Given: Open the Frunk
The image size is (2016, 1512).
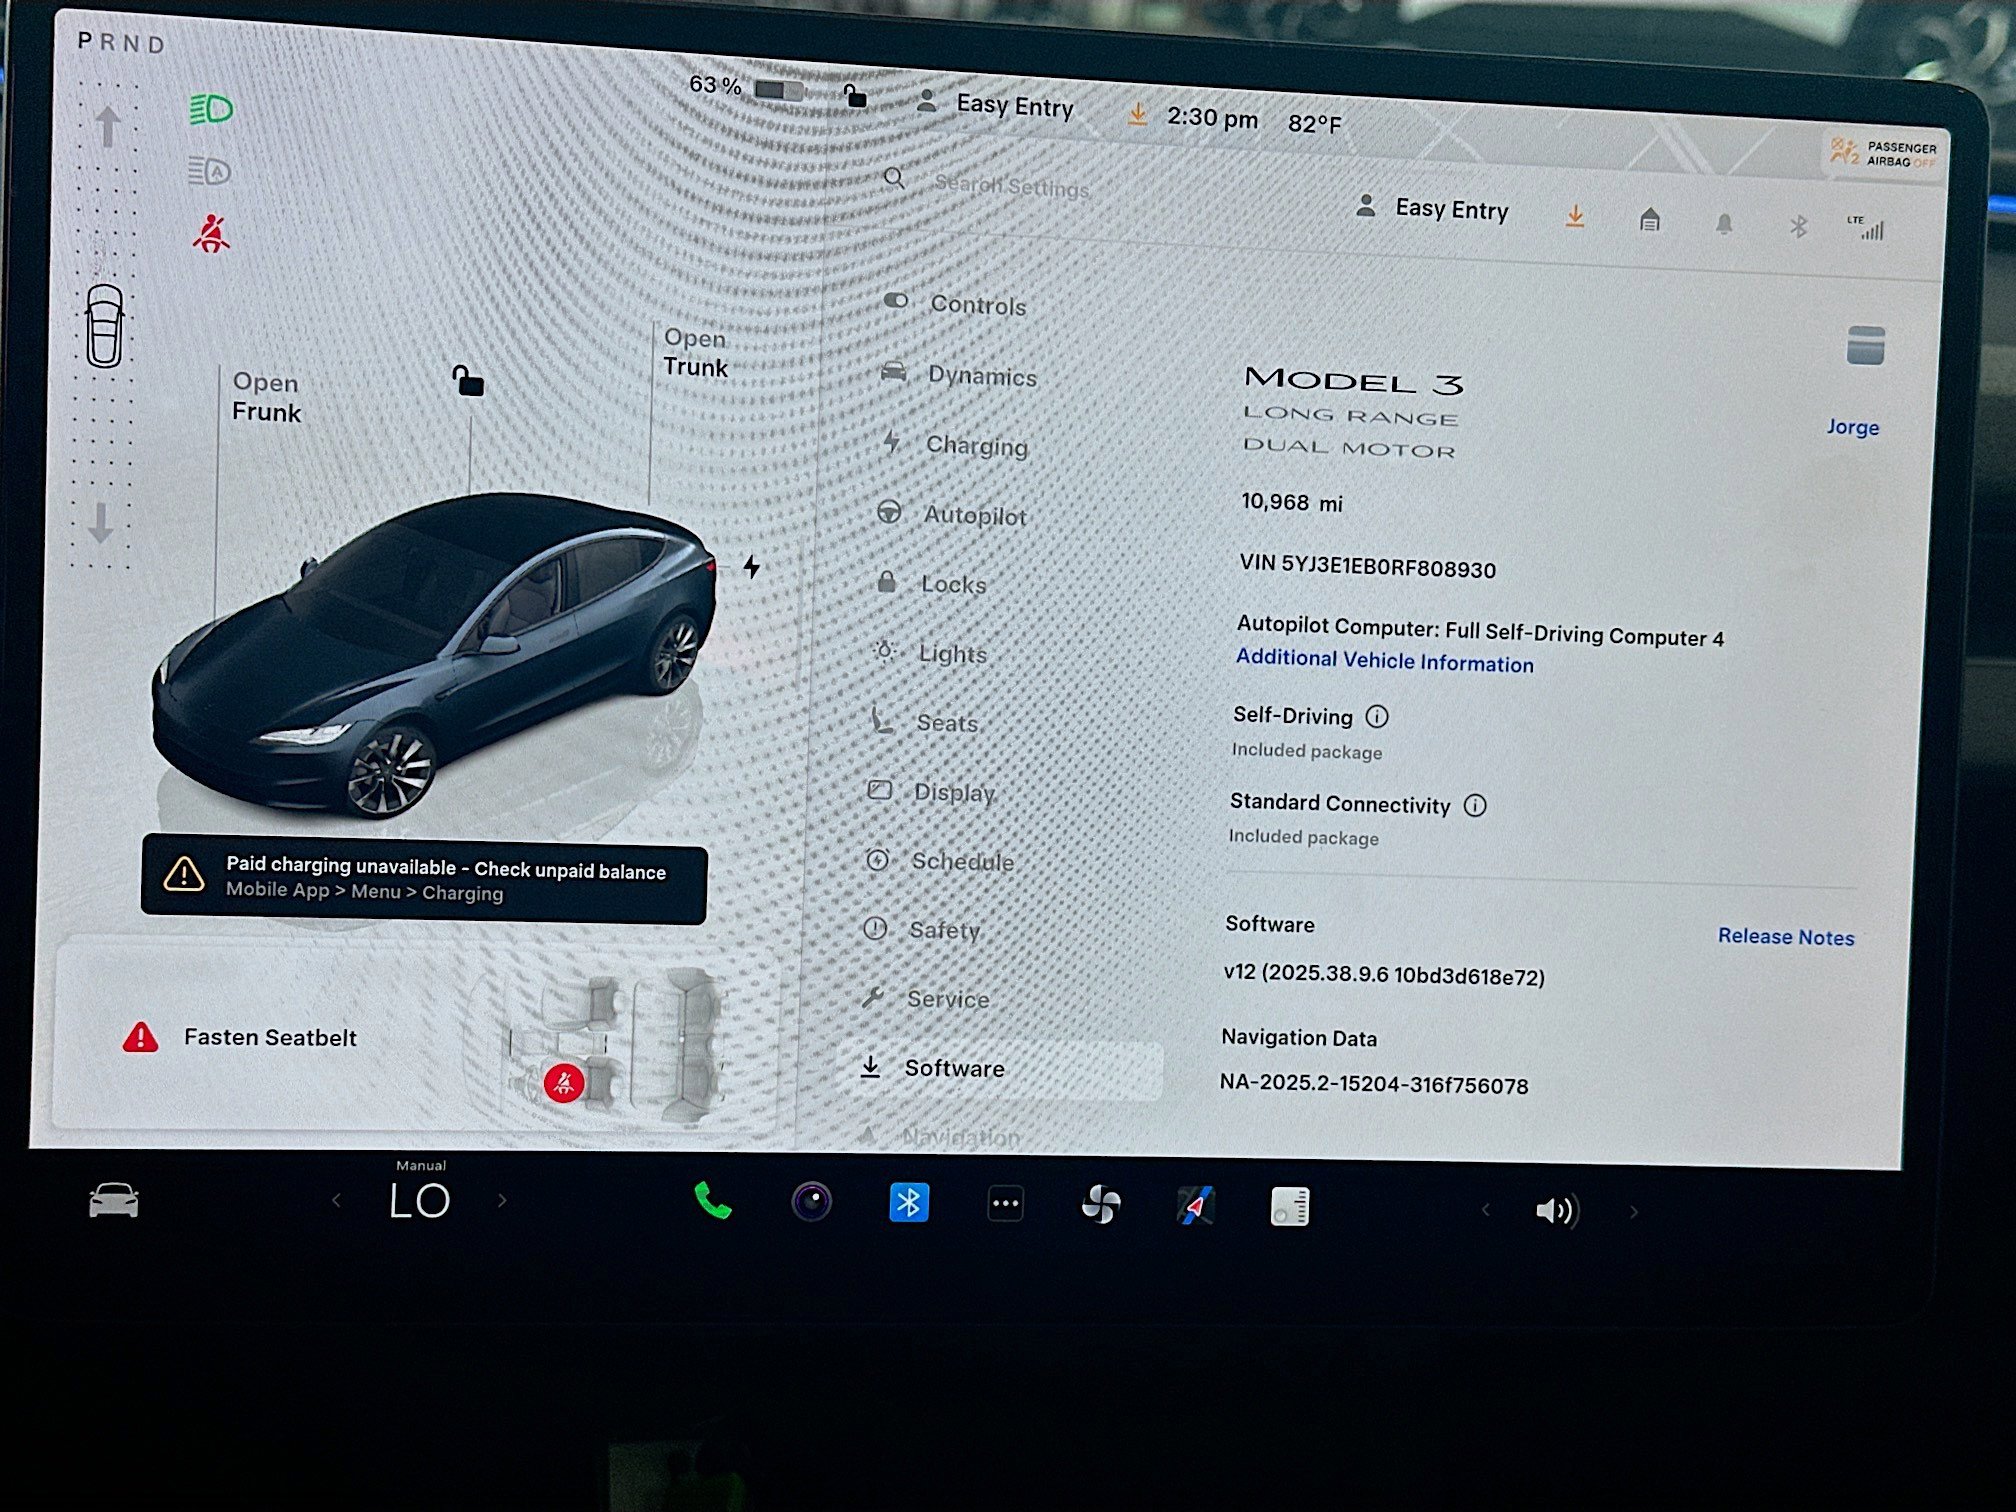Looking at the screenshot, I should coord(266,397).
